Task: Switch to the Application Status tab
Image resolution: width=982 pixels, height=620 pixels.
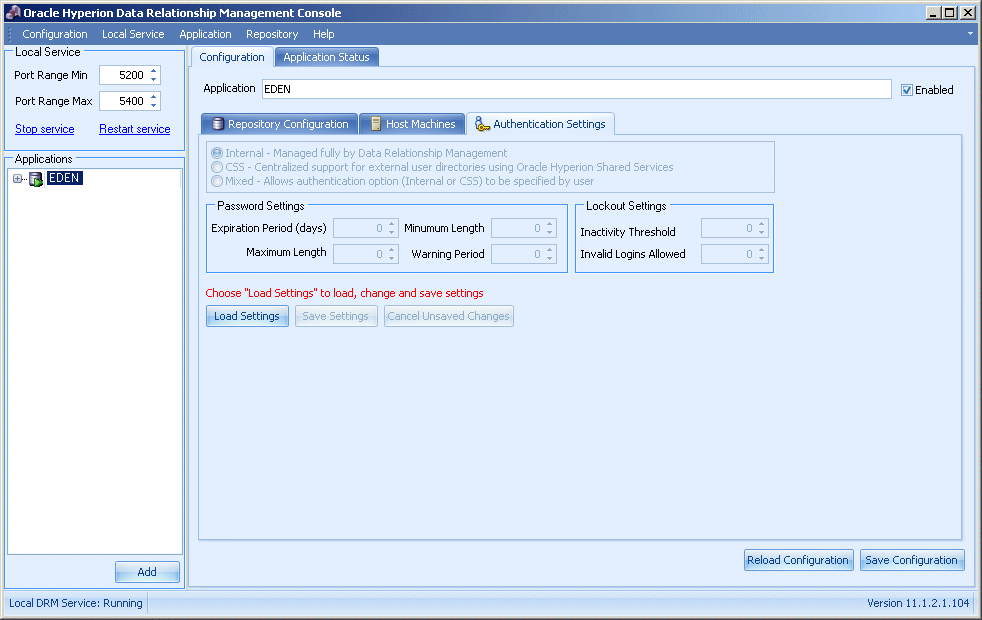Action: 326,57
